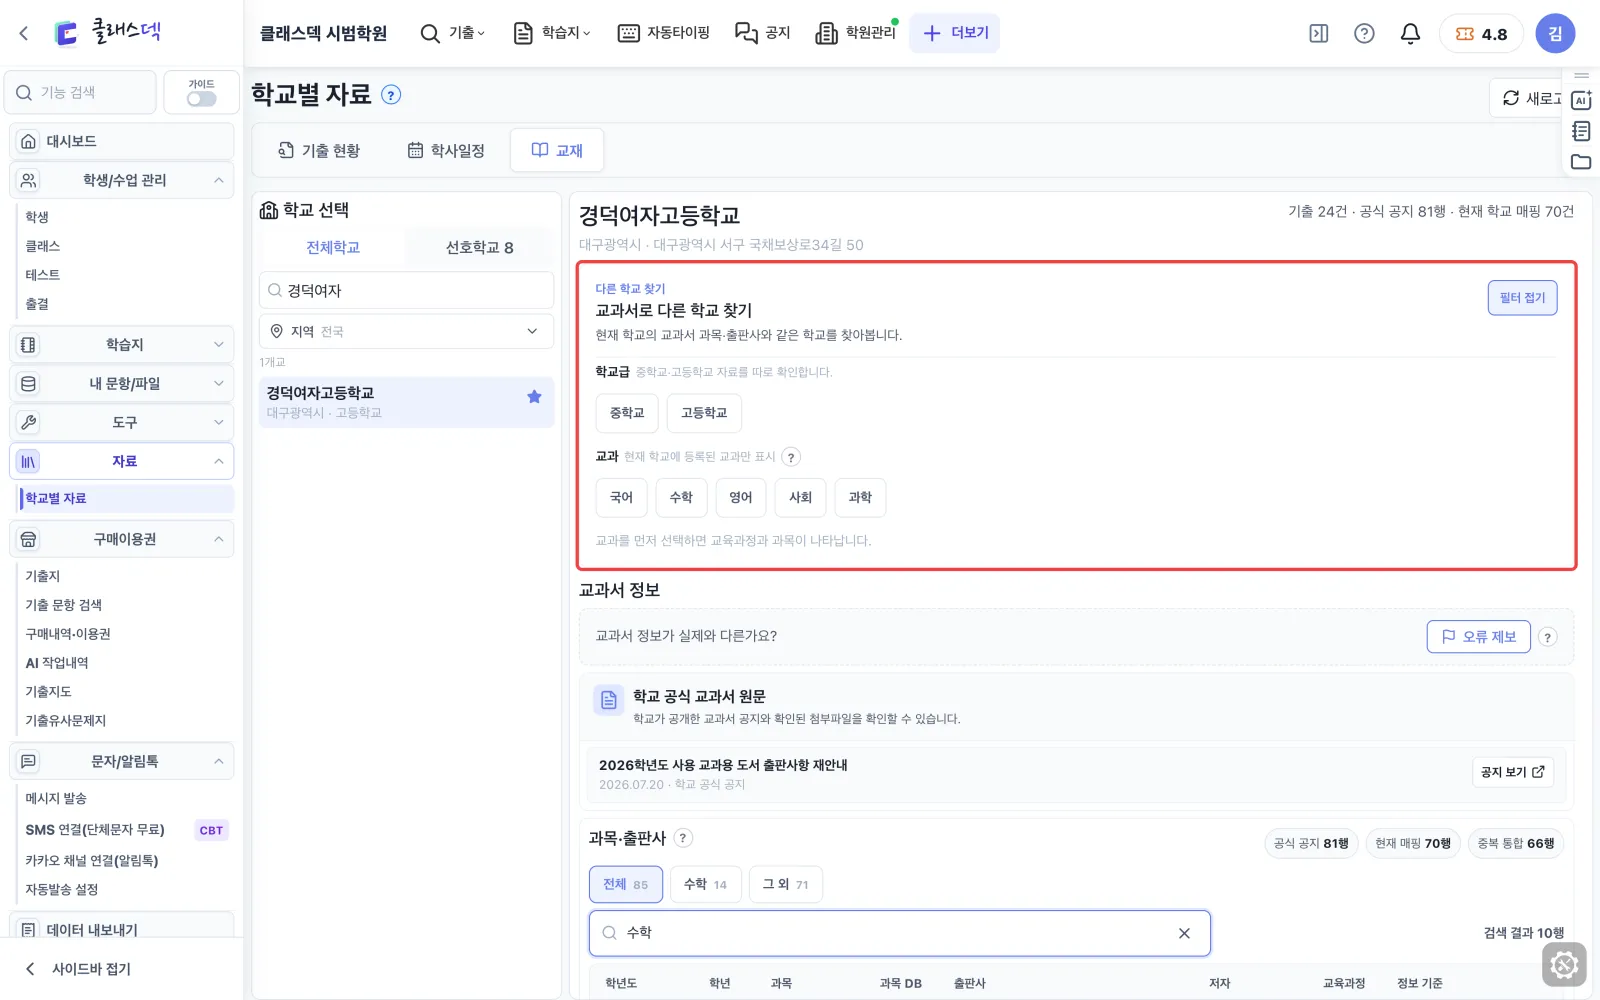The width and height of the screenshot is (1600, 1000).
Task: Toggle the 사회 subject chip
Action: [801, 497]
